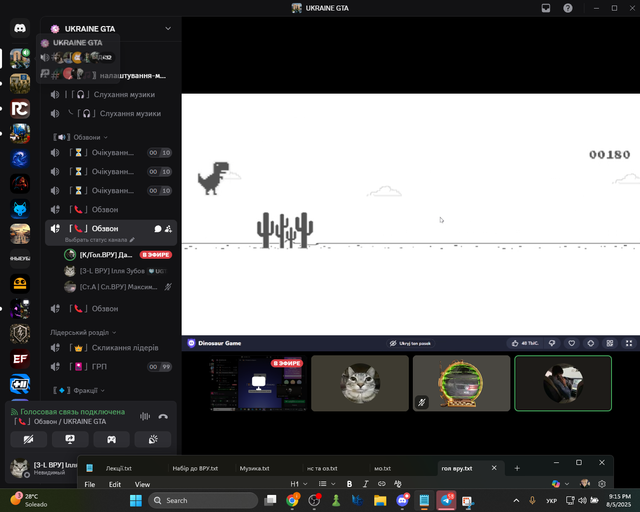Open the blue fox server icon
This screenshot has height=512, width=640.
(20, 209)
